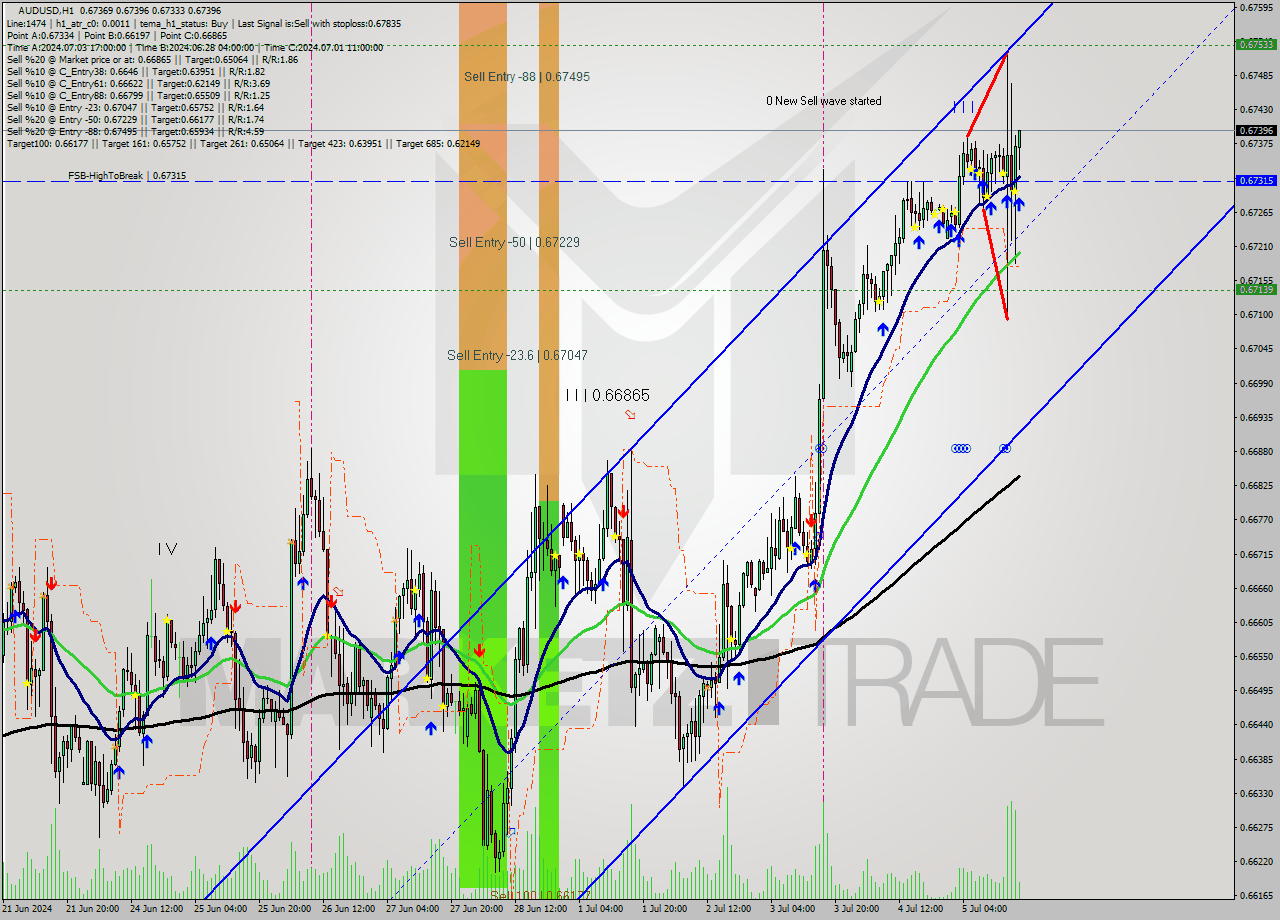The image size is (1280, 920).
Task: Click the 'Sell %20 @ Market price' line
Action: coord(152,59)
